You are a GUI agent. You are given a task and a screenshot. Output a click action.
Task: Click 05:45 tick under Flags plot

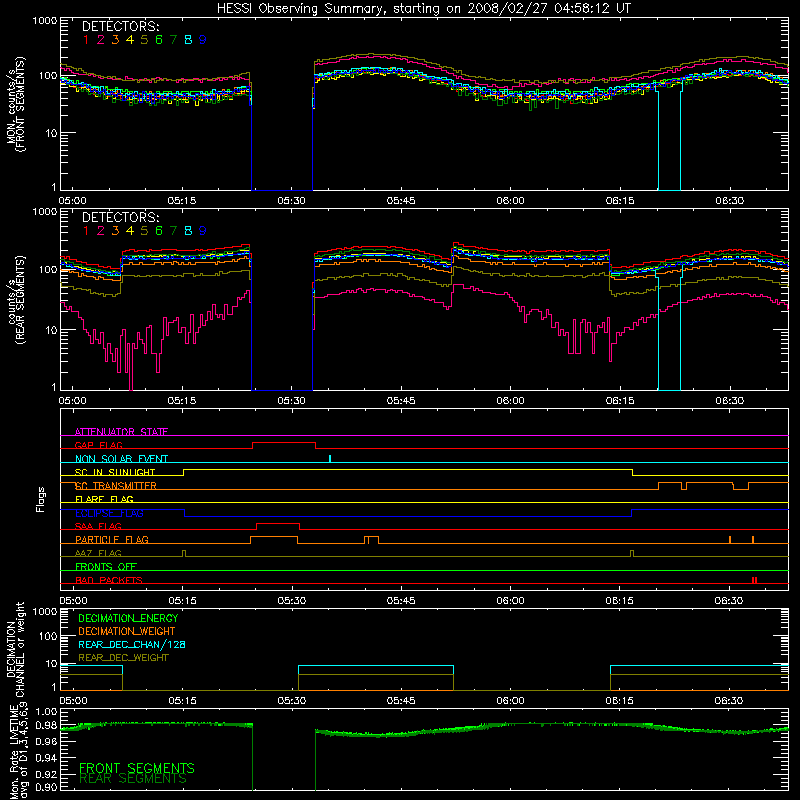coord(401,601)
